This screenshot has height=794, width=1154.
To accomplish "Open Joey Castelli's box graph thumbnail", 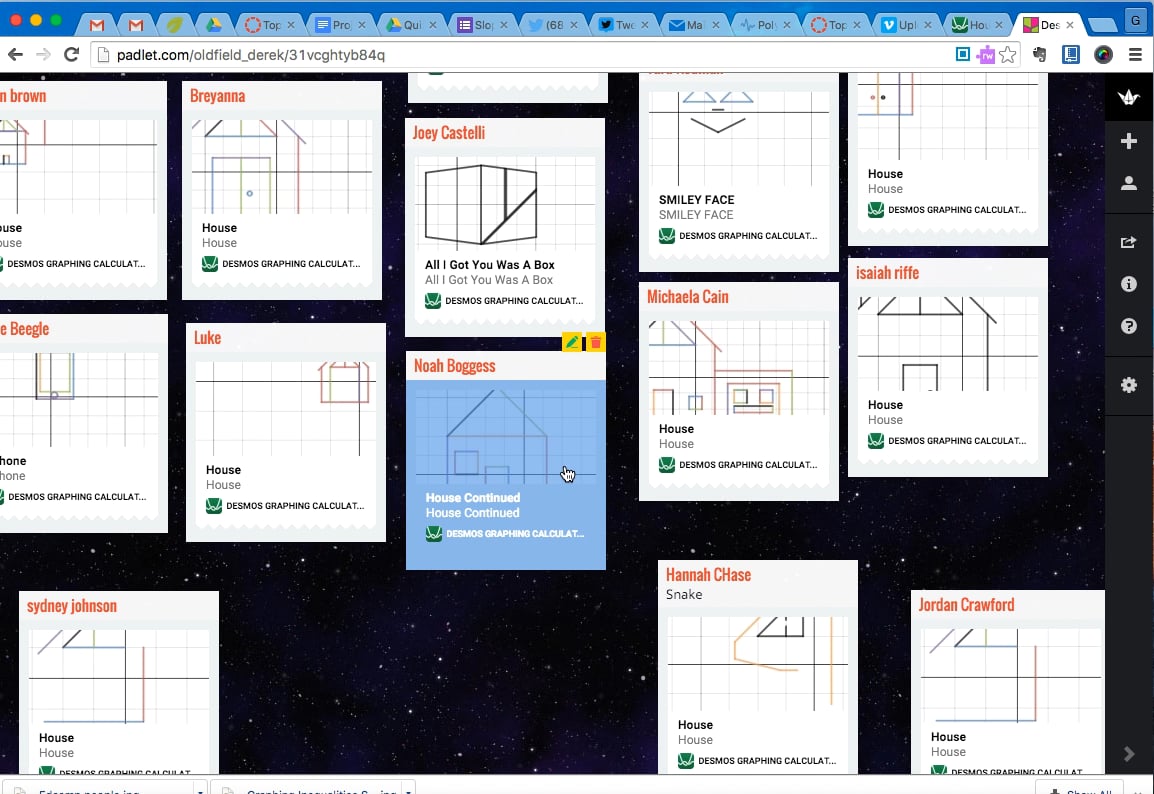I will coord(506,205).
